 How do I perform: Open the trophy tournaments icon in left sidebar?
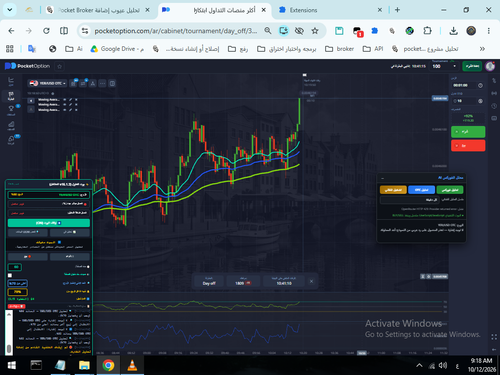(x=11, y=109)
